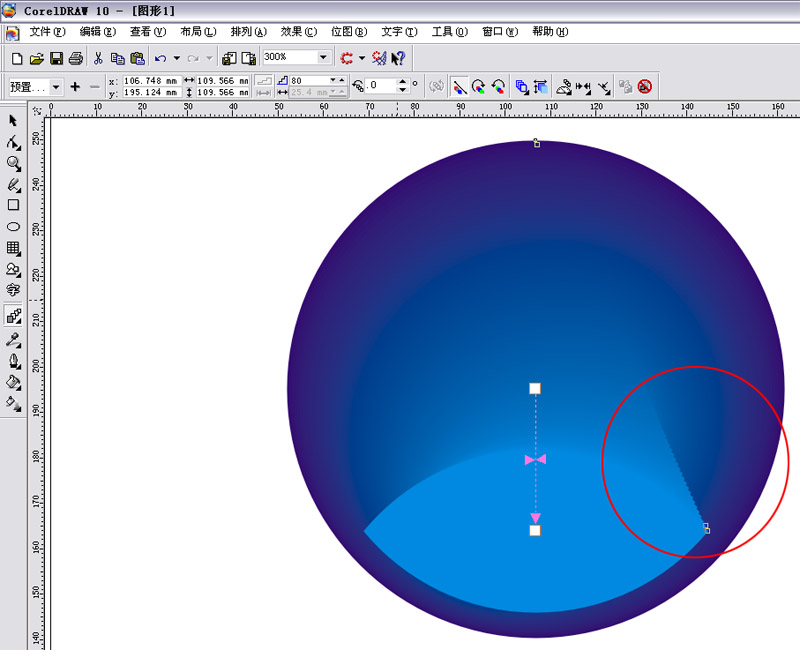Image resolution: width=800 pixels, height=650 pixels.
Task: Open the 排列(A) menu
Action: 248,32
